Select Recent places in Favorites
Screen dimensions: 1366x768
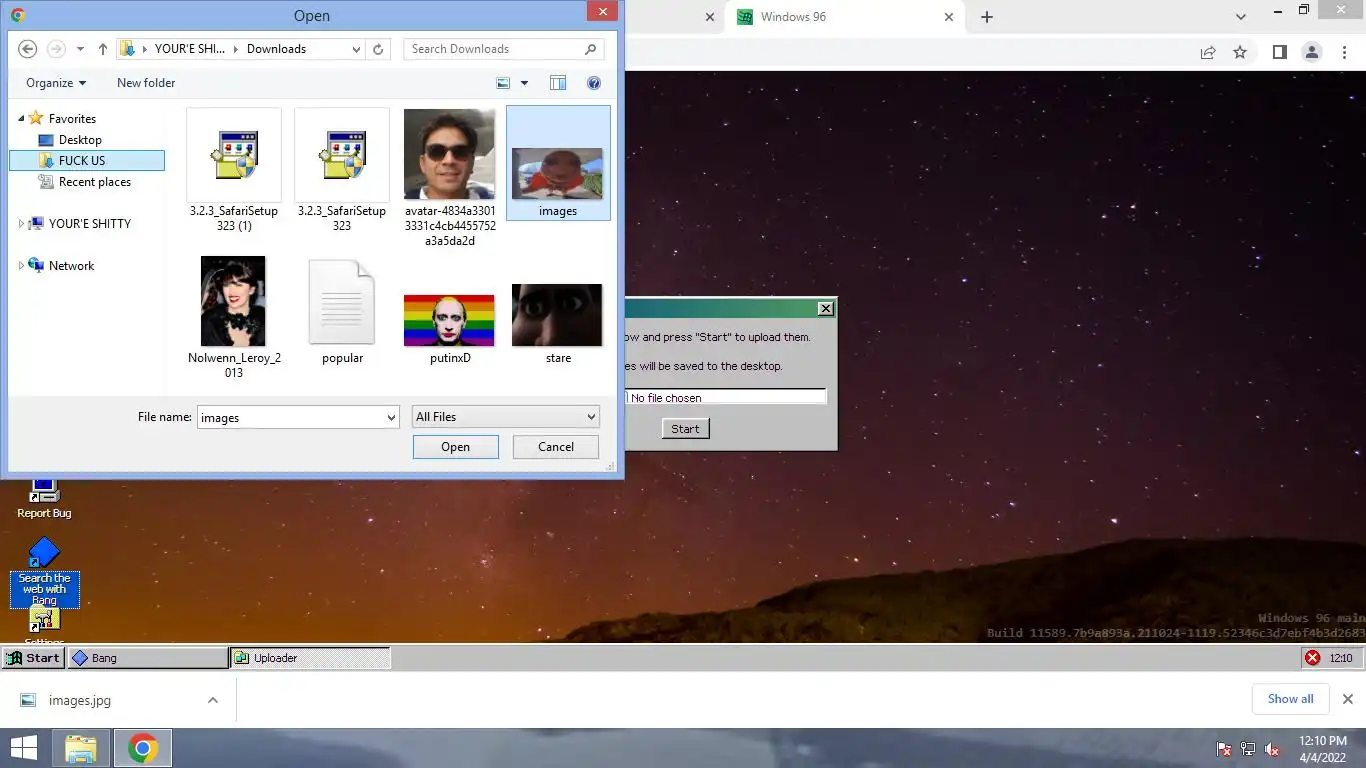click(x=95, y=182)
